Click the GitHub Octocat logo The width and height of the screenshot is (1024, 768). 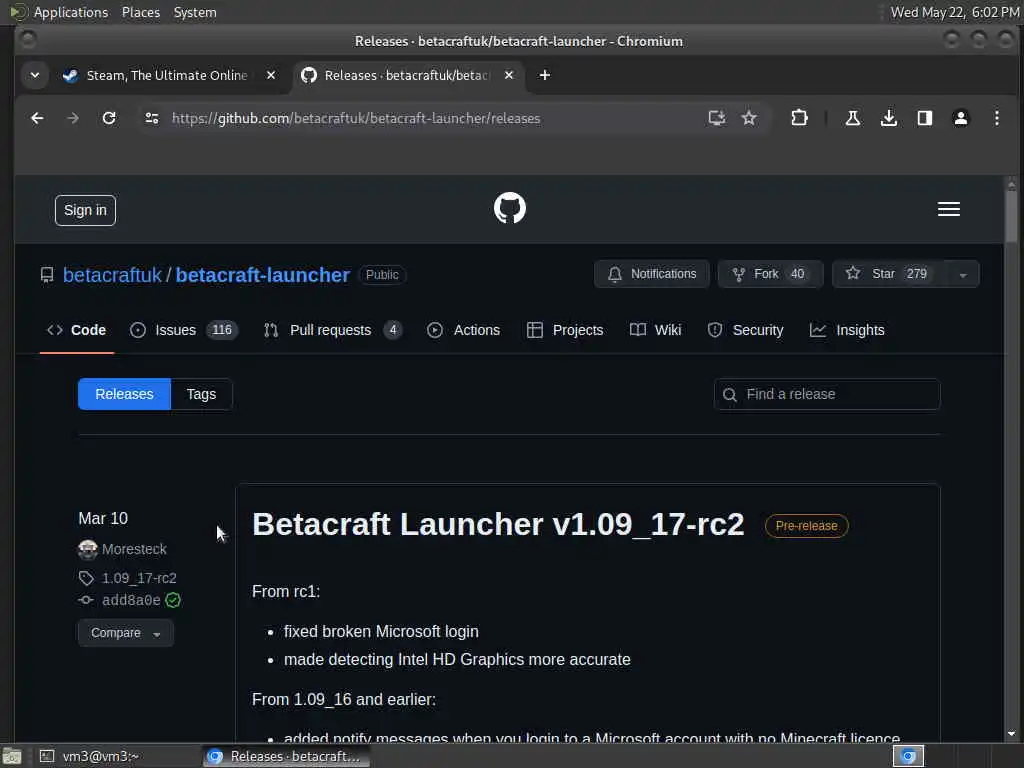tap(509, 208)
